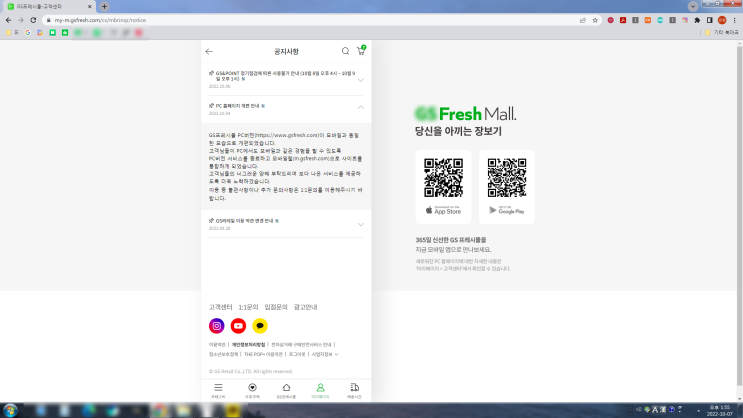Open the 입점문의 link
The image size is (743, 418).
[x=276, y=307]
